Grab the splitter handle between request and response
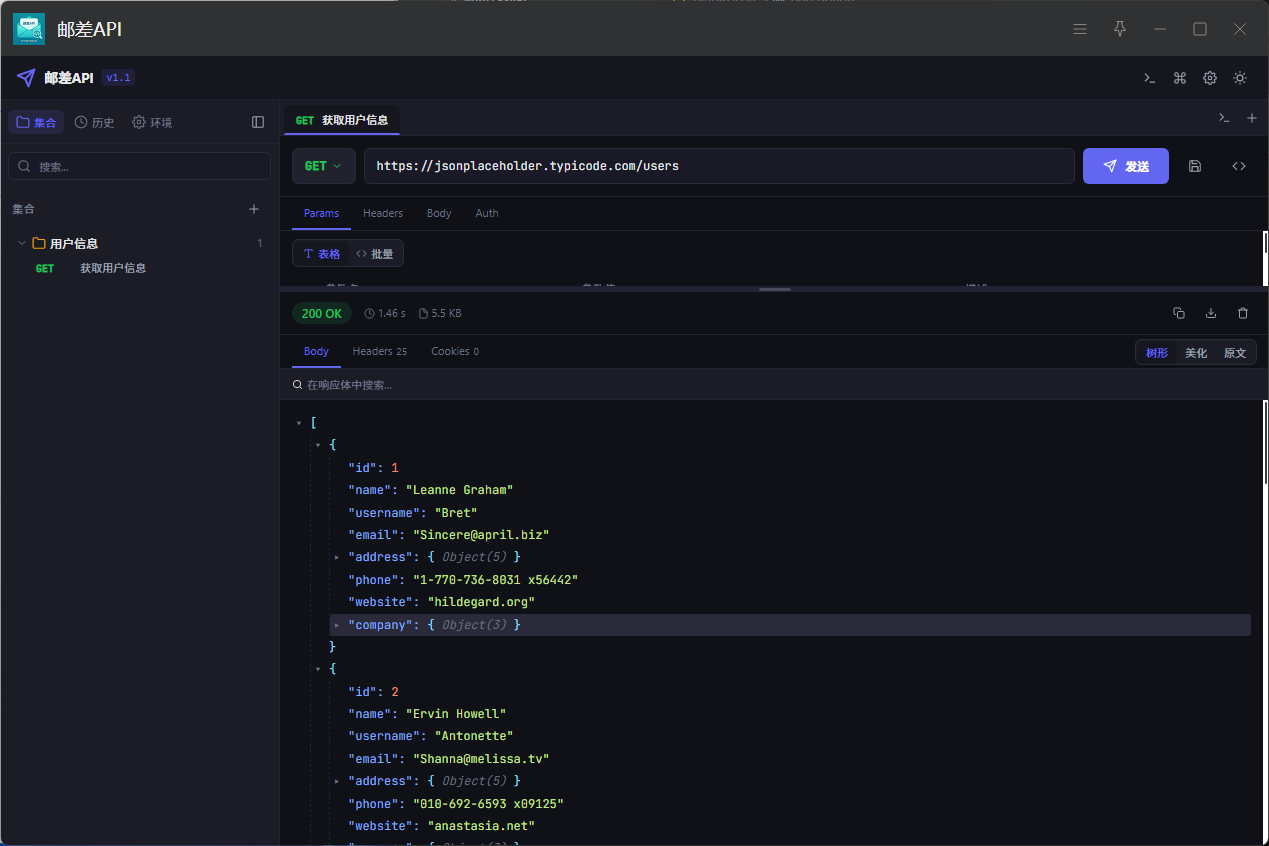 coord(775,289)
